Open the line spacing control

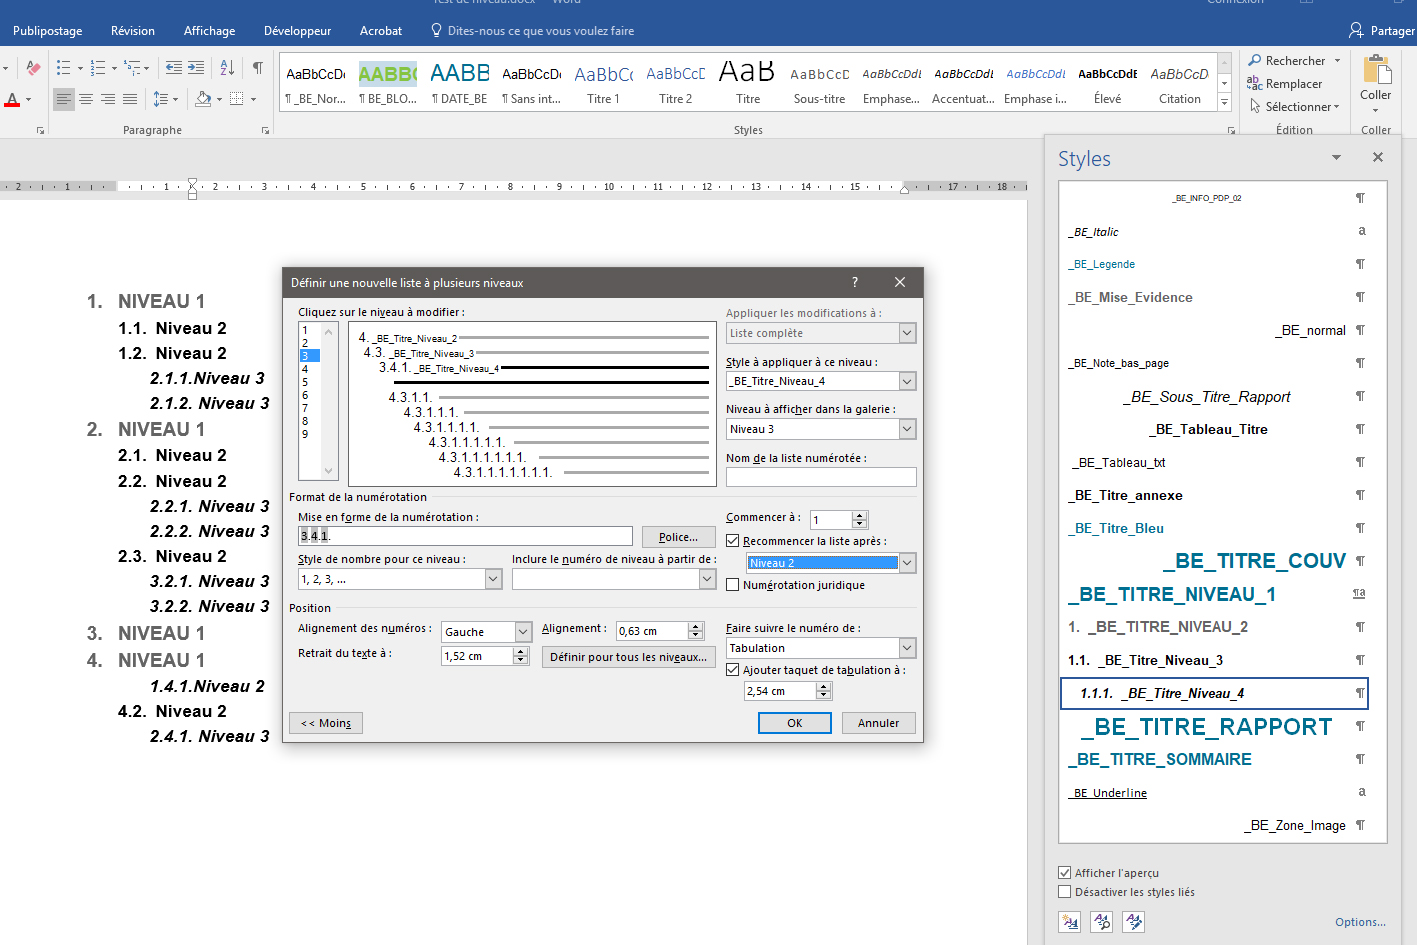[160, 99]
